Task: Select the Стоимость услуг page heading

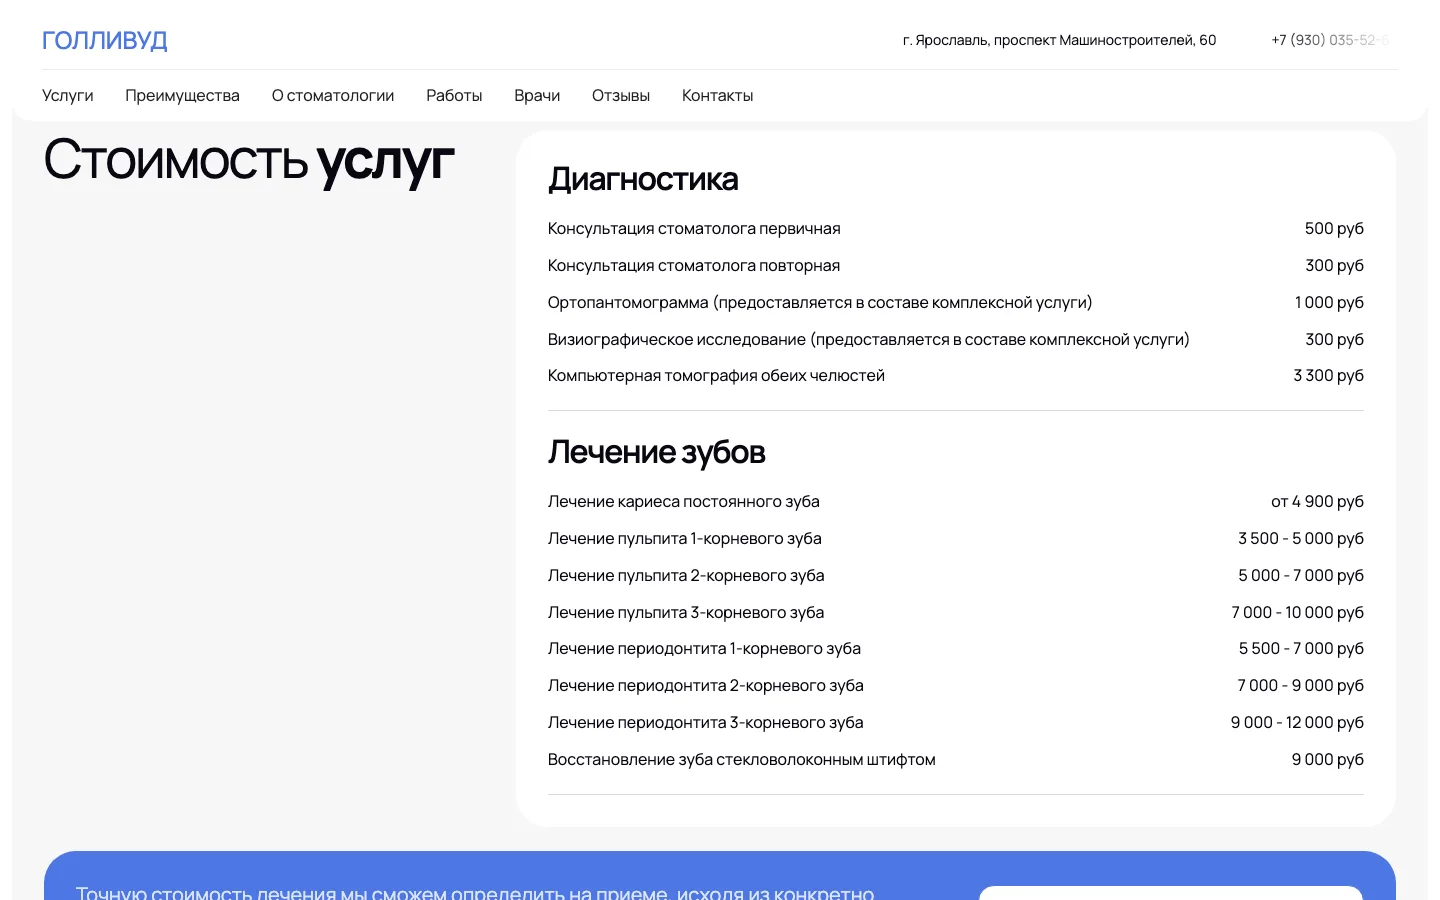Action: (249, 161)
